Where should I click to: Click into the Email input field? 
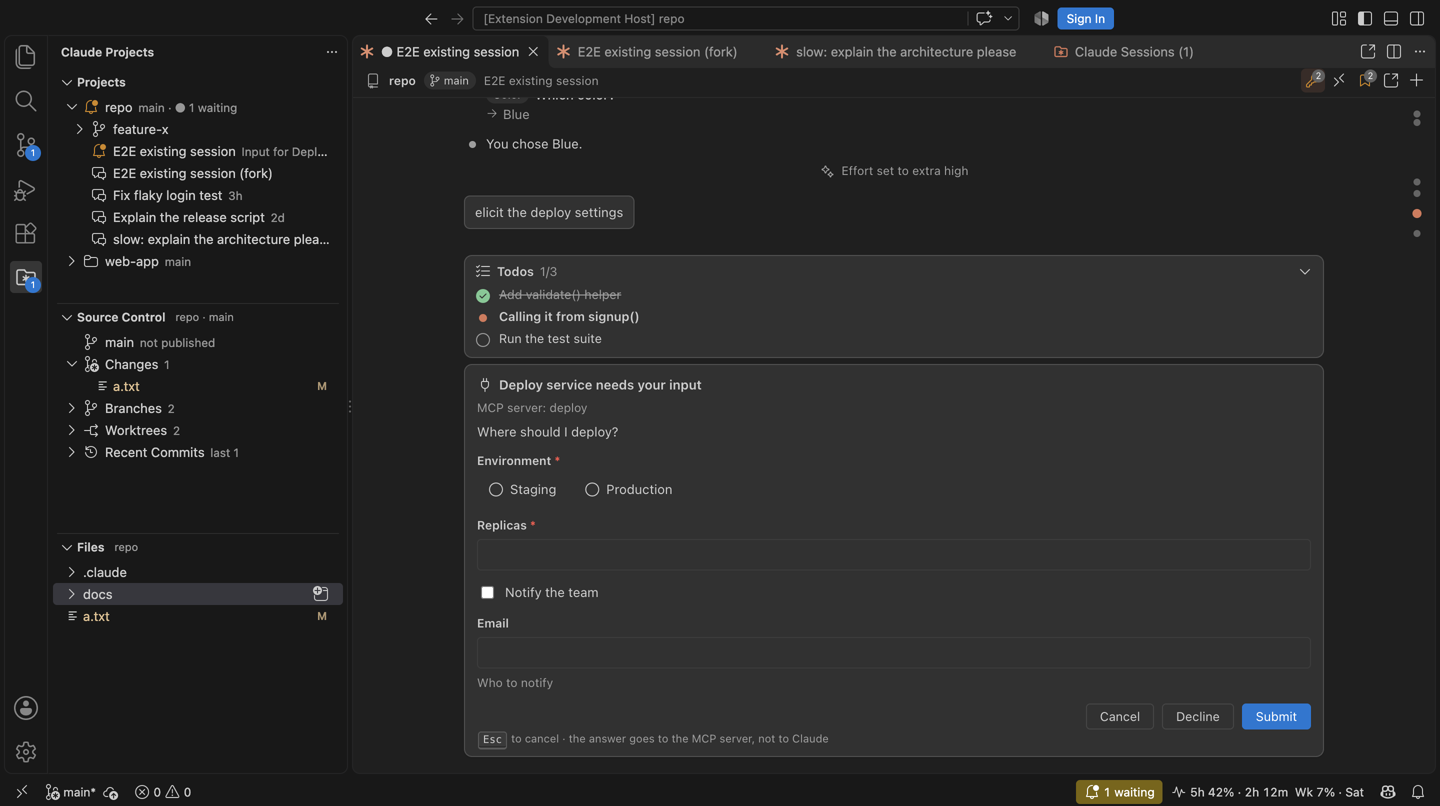point(894,653)
